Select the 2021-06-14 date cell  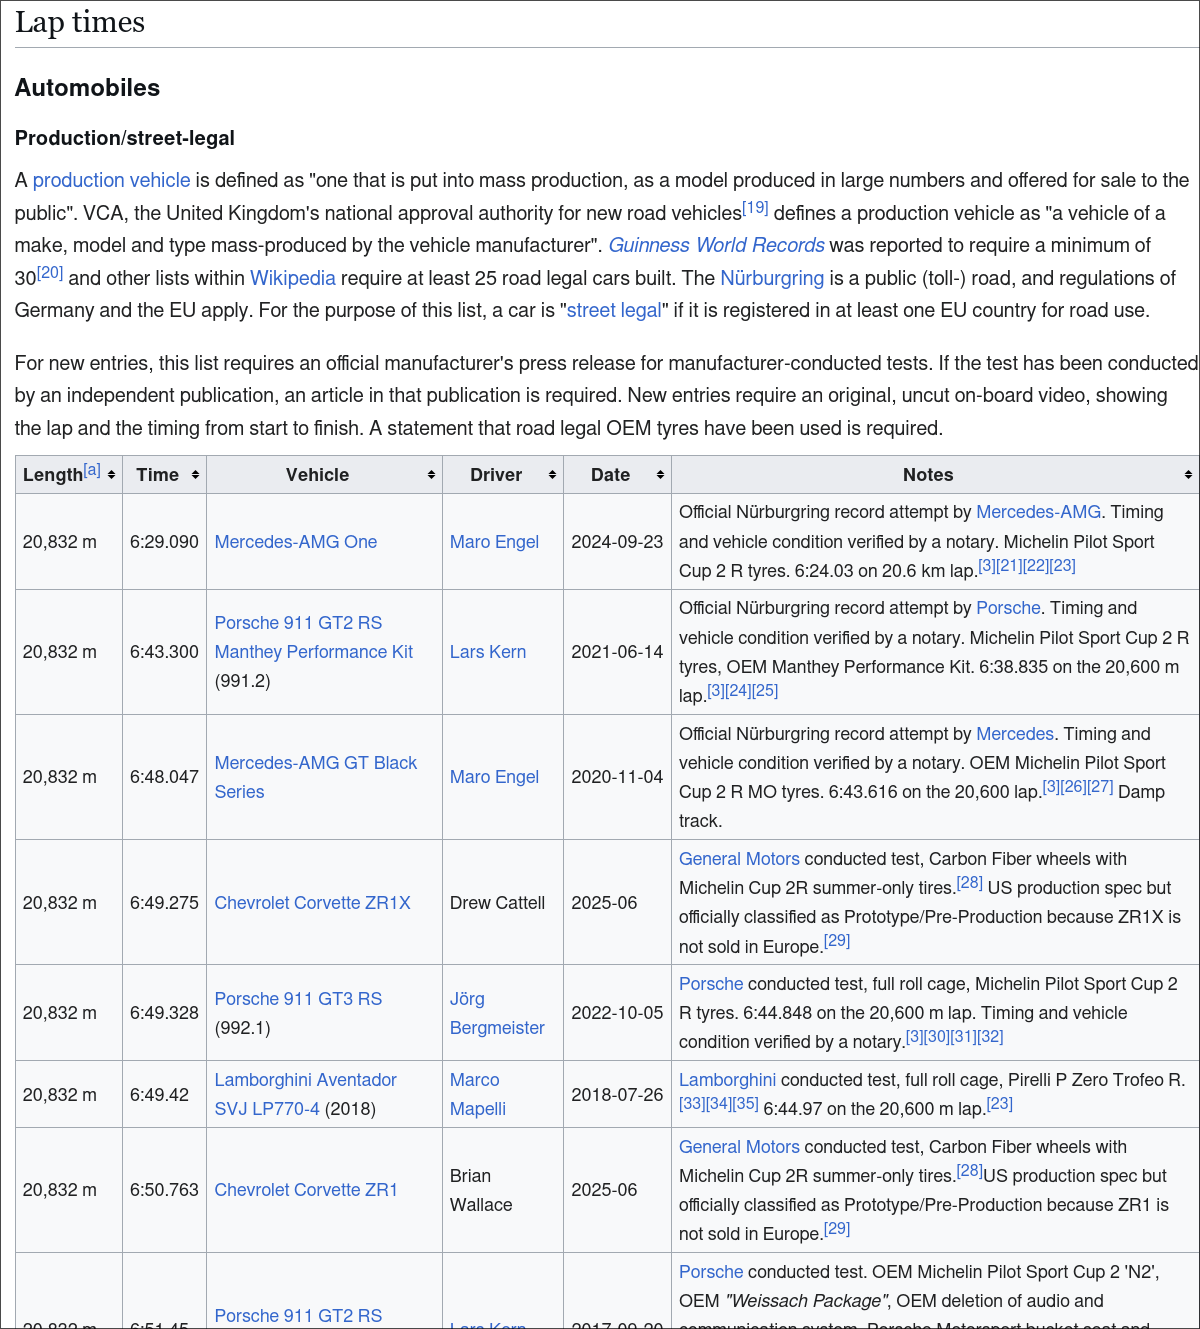tap(617, 652)
